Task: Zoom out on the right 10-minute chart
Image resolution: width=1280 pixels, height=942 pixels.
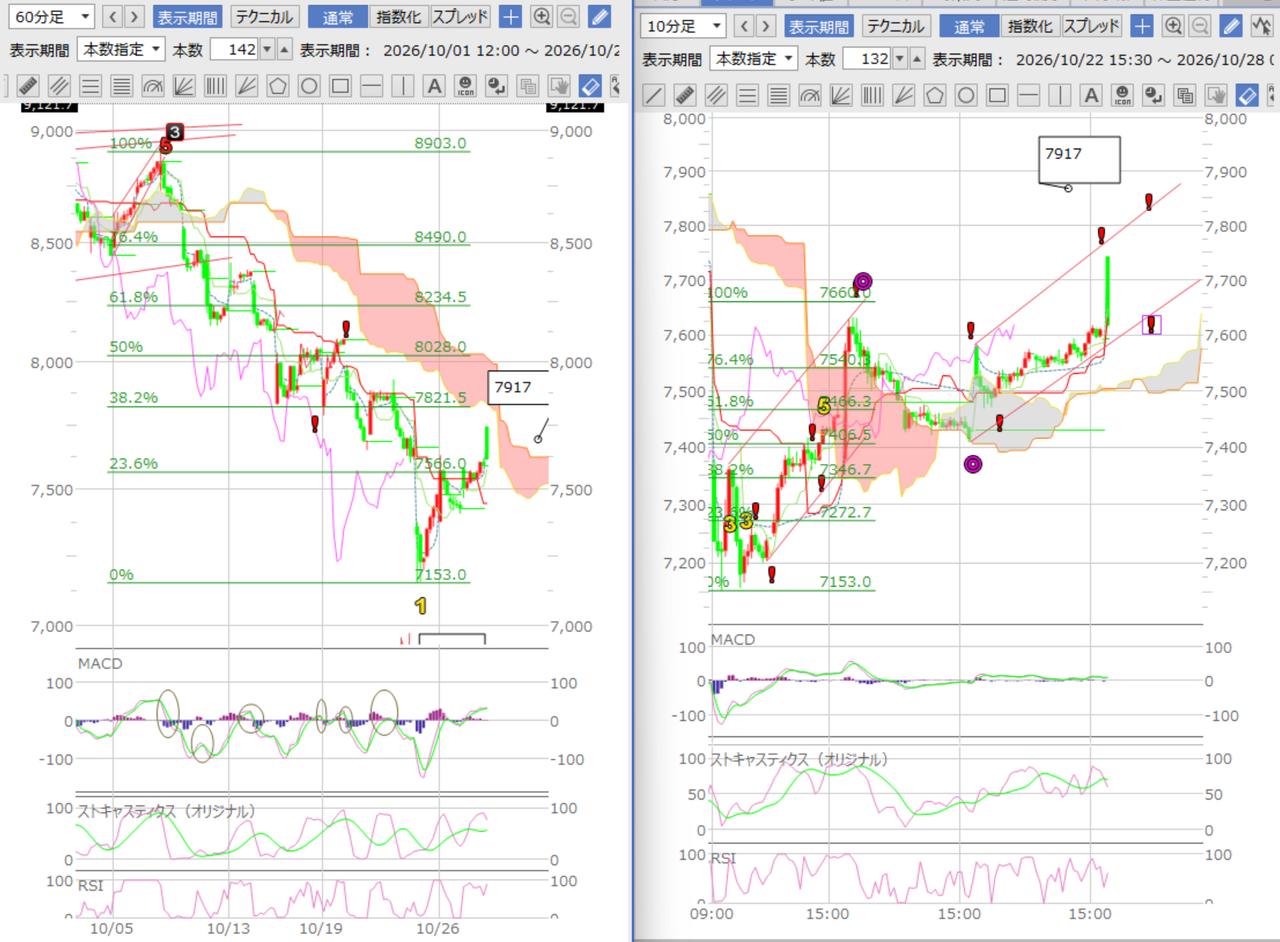Action: pyautogui.click(x=1200, y=26)
